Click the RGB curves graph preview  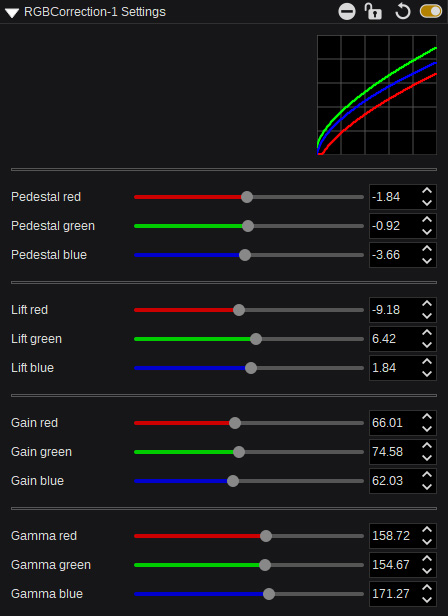[377, 95]
